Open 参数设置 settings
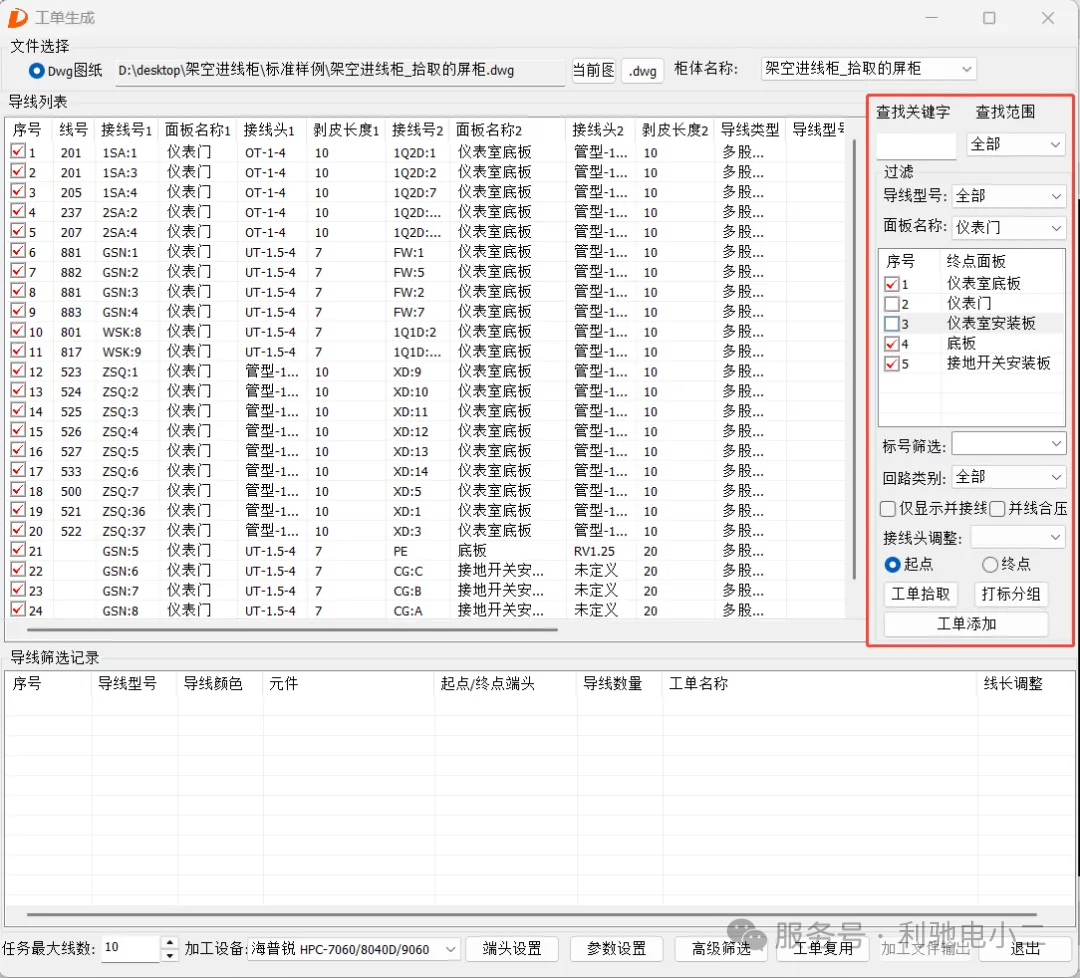 point(616,948)
